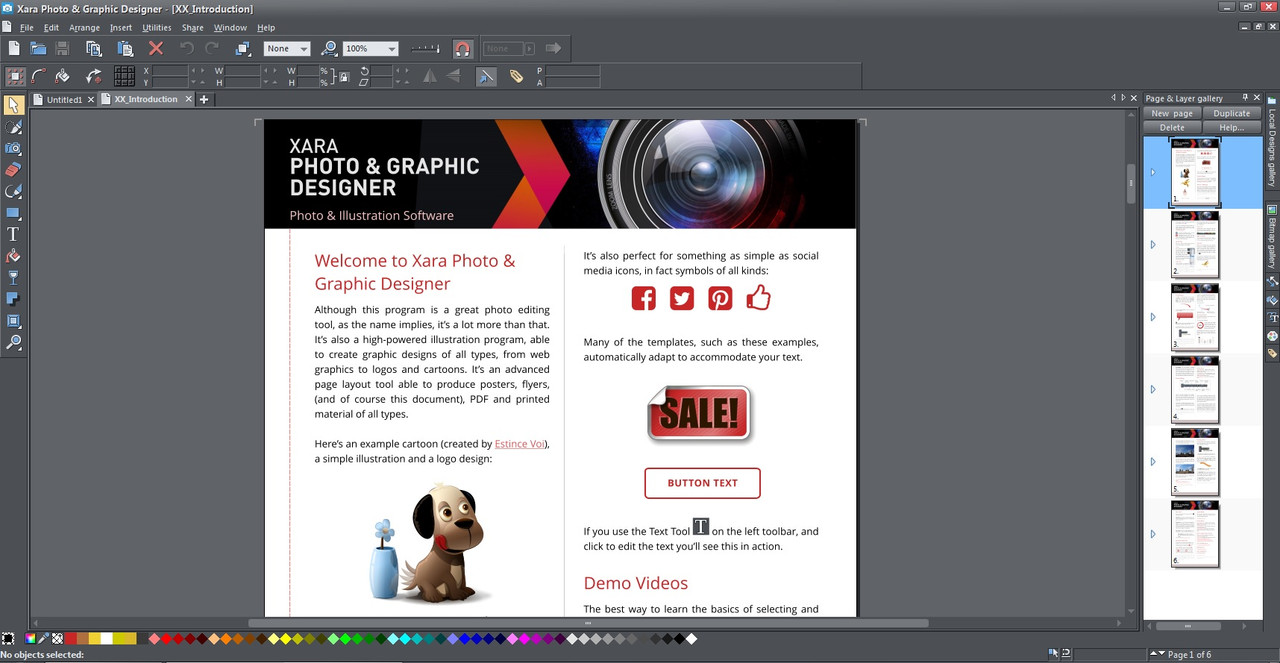Select the Fill tool paint bucket
This screenshot has height=663, width=1280.
(x=13, y=256)
